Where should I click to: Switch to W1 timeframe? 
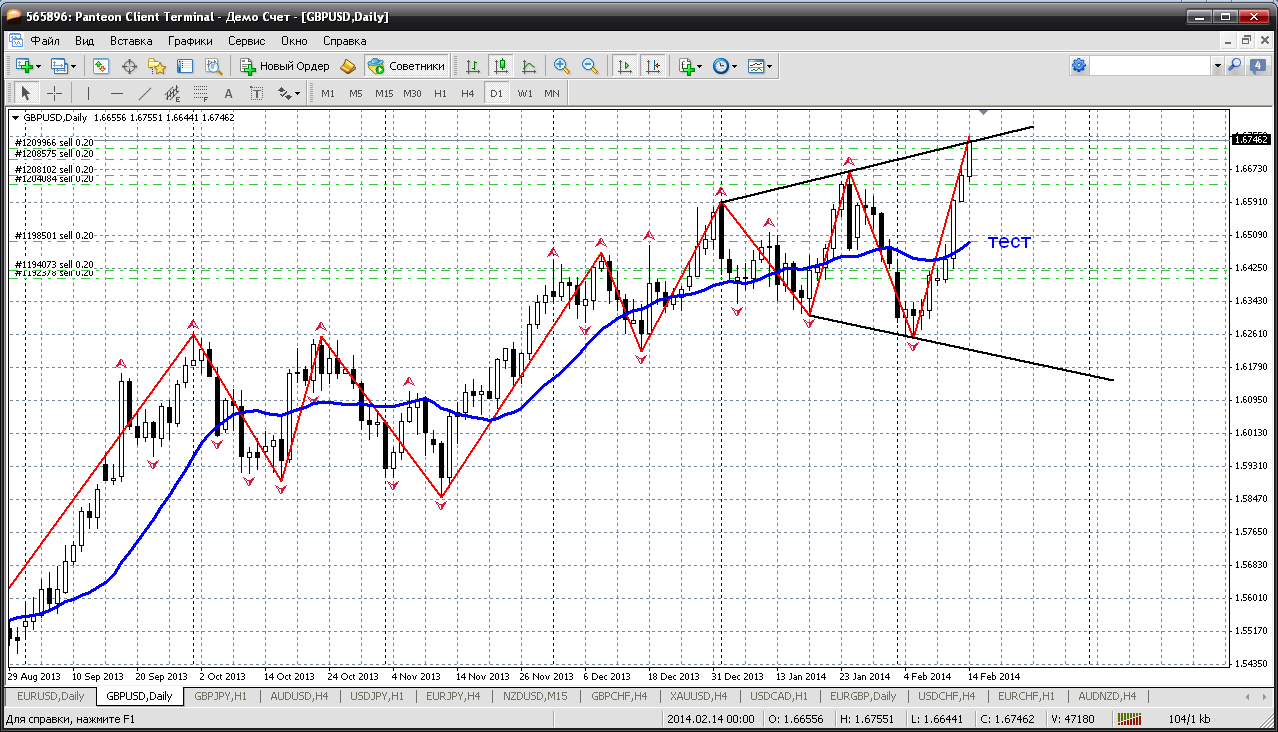pyautogui.click(x=525, y=93)
